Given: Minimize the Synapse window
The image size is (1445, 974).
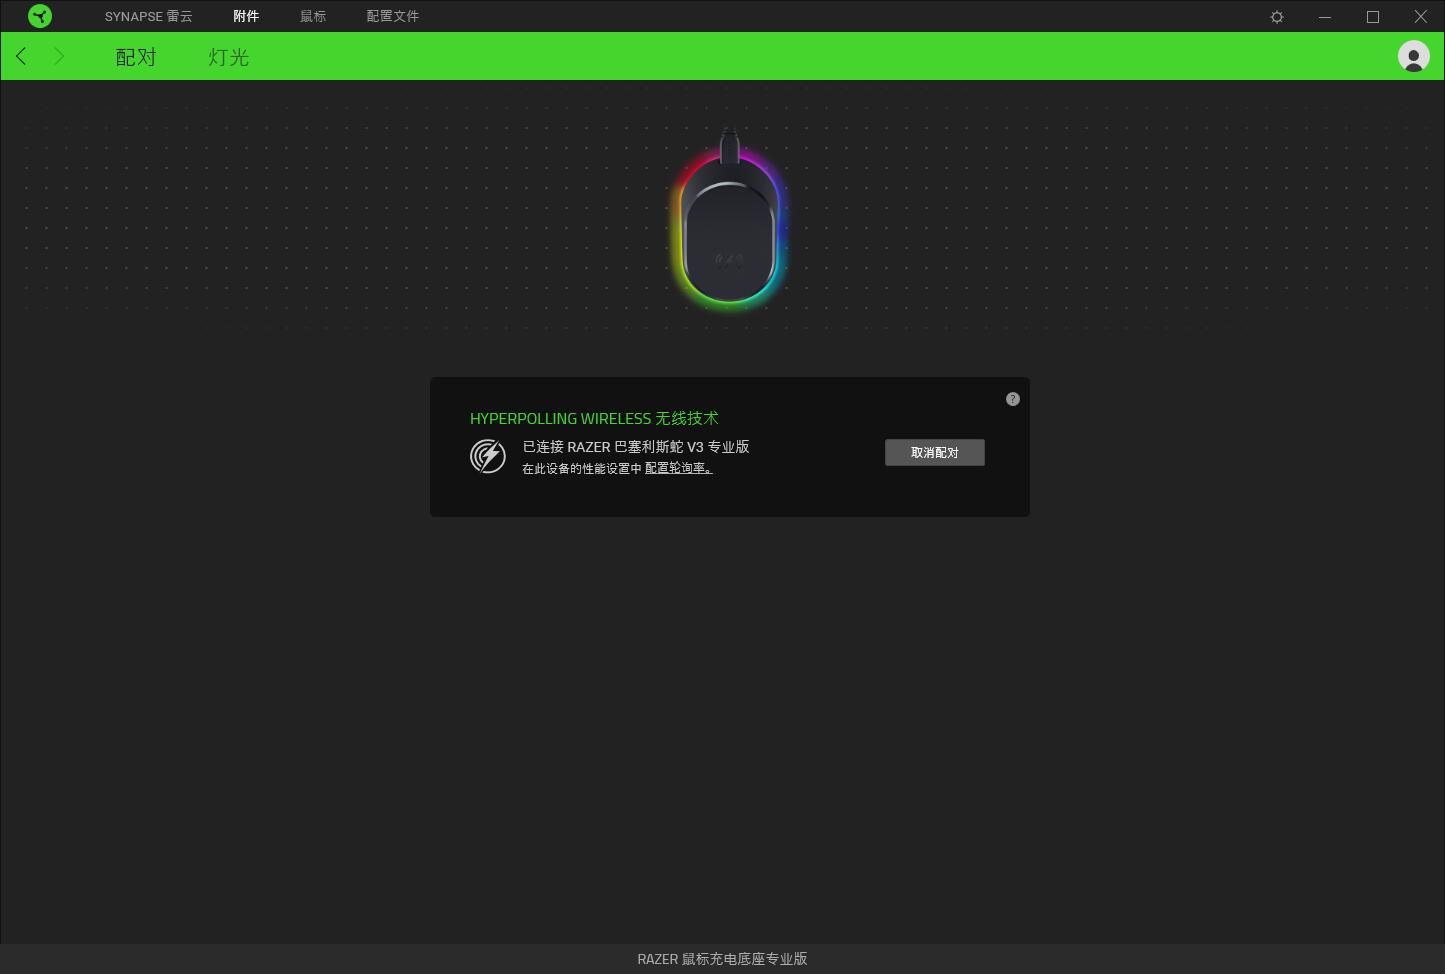Looking at the screenshot, I should pos(1325,17).
